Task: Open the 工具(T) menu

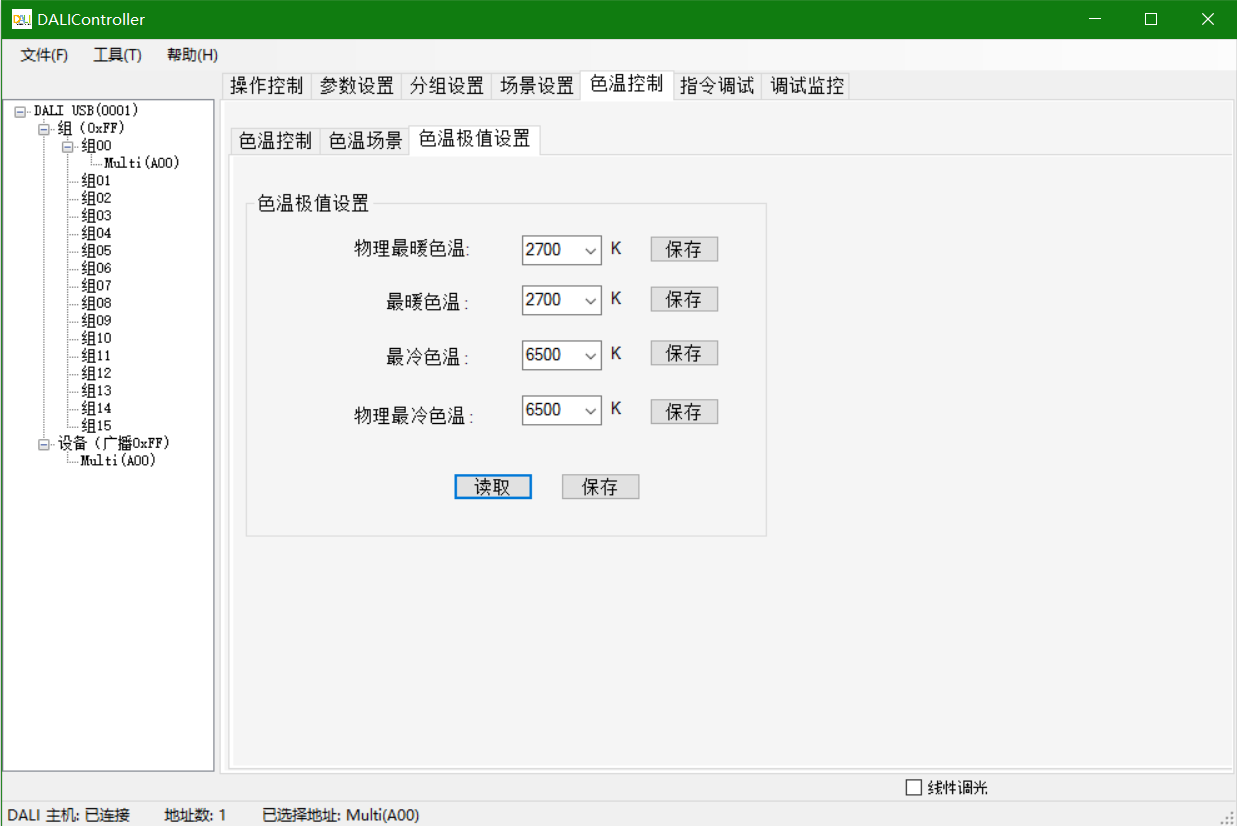Action: click(117, 55)
